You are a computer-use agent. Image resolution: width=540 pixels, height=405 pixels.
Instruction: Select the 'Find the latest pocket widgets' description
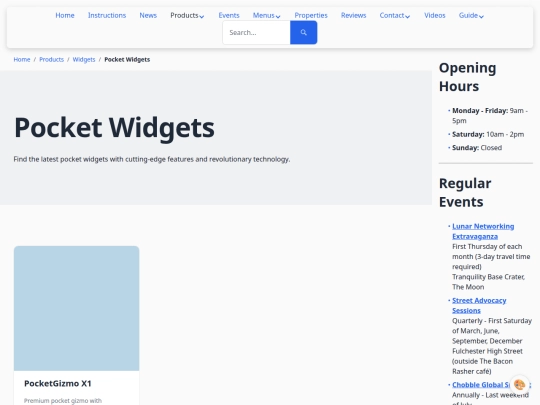point(152,159)
